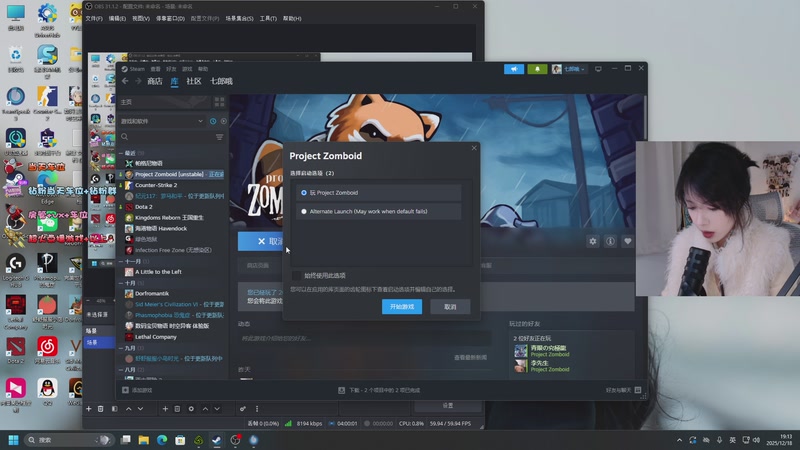Click the recent activity clock icon
This screenshot has width=800, height=450.
[x=213, y=121]
